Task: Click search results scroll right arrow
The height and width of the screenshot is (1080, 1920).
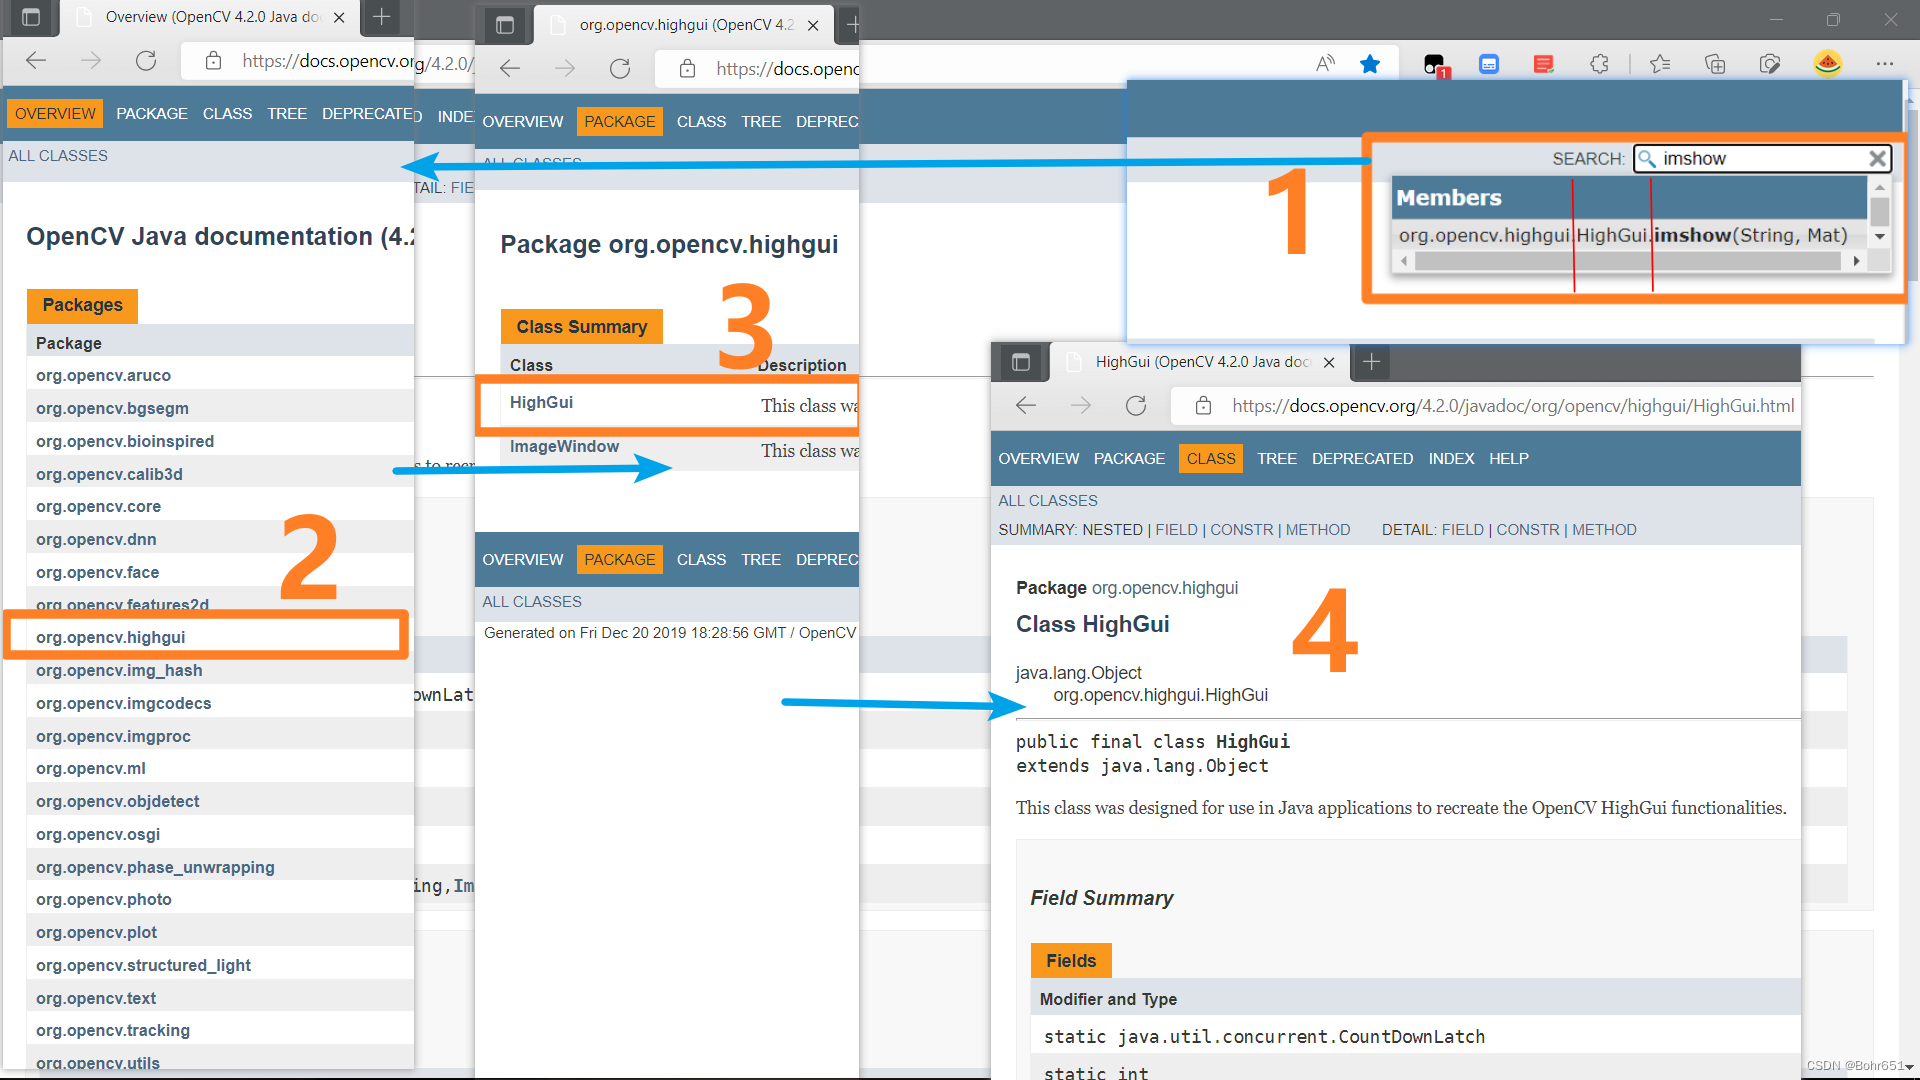Action: (x=1856, y=261)
